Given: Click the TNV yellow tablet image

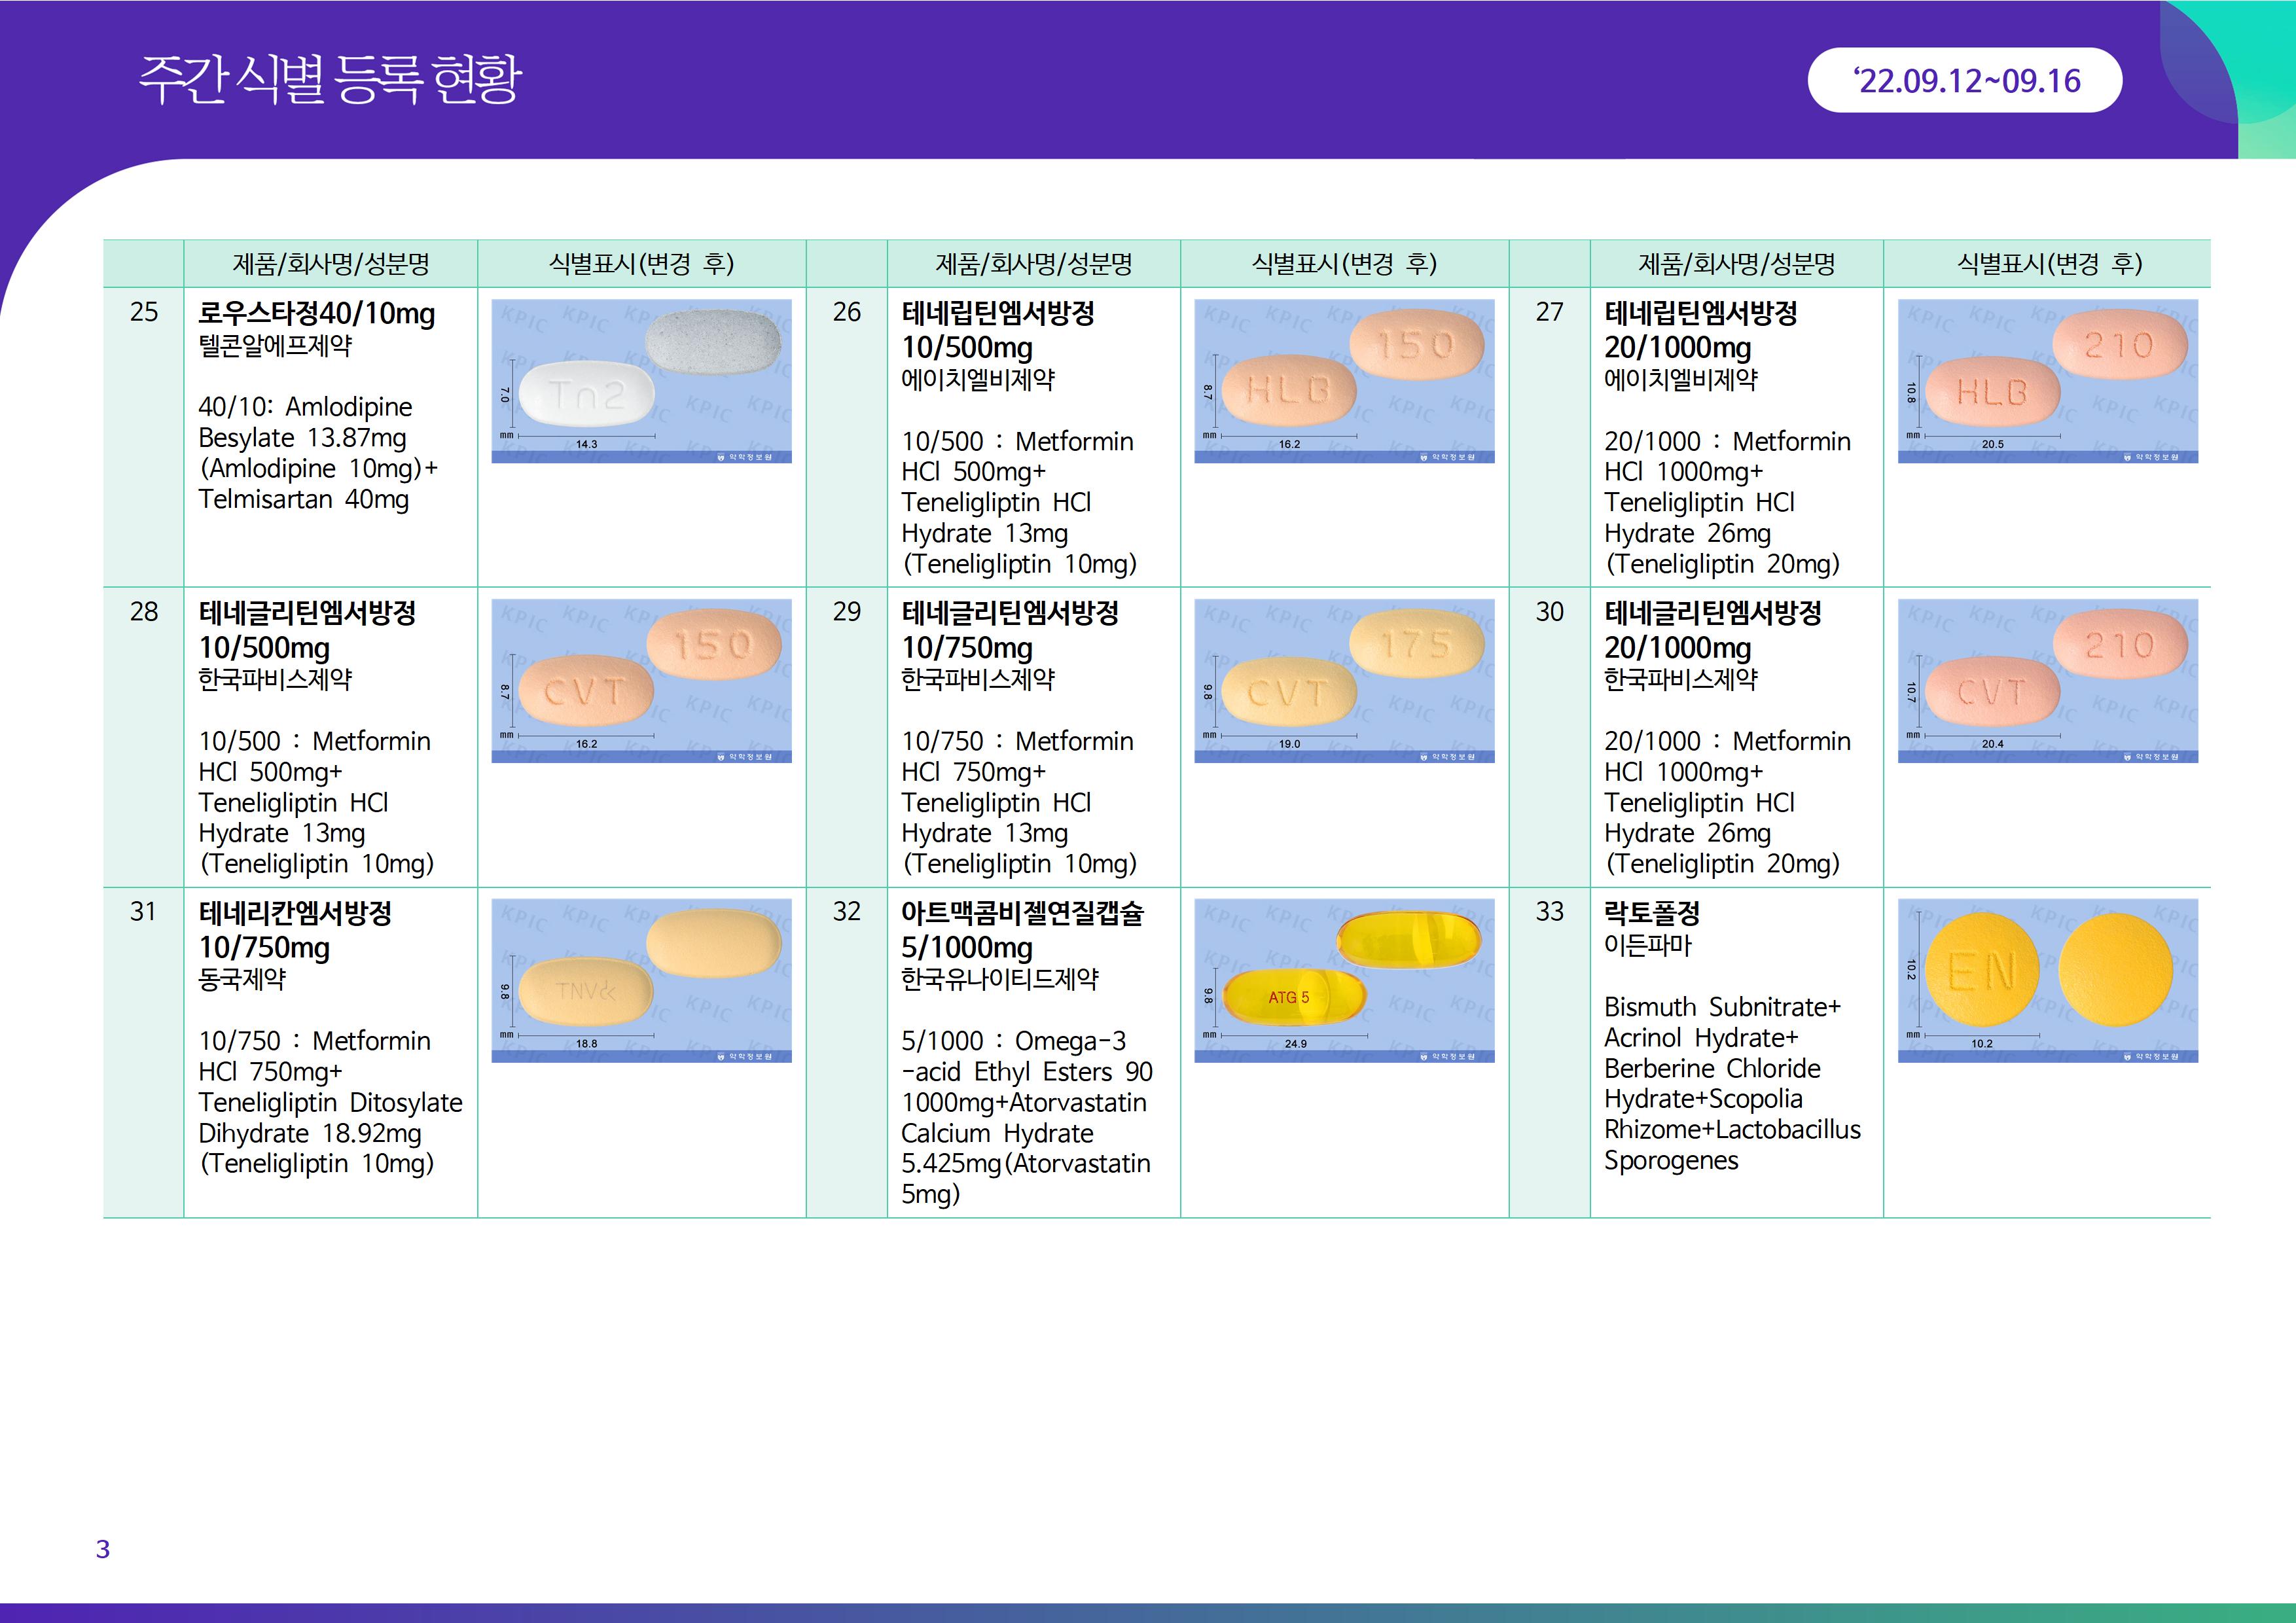Looking at the screenshot, I should [x=641, y=980].
